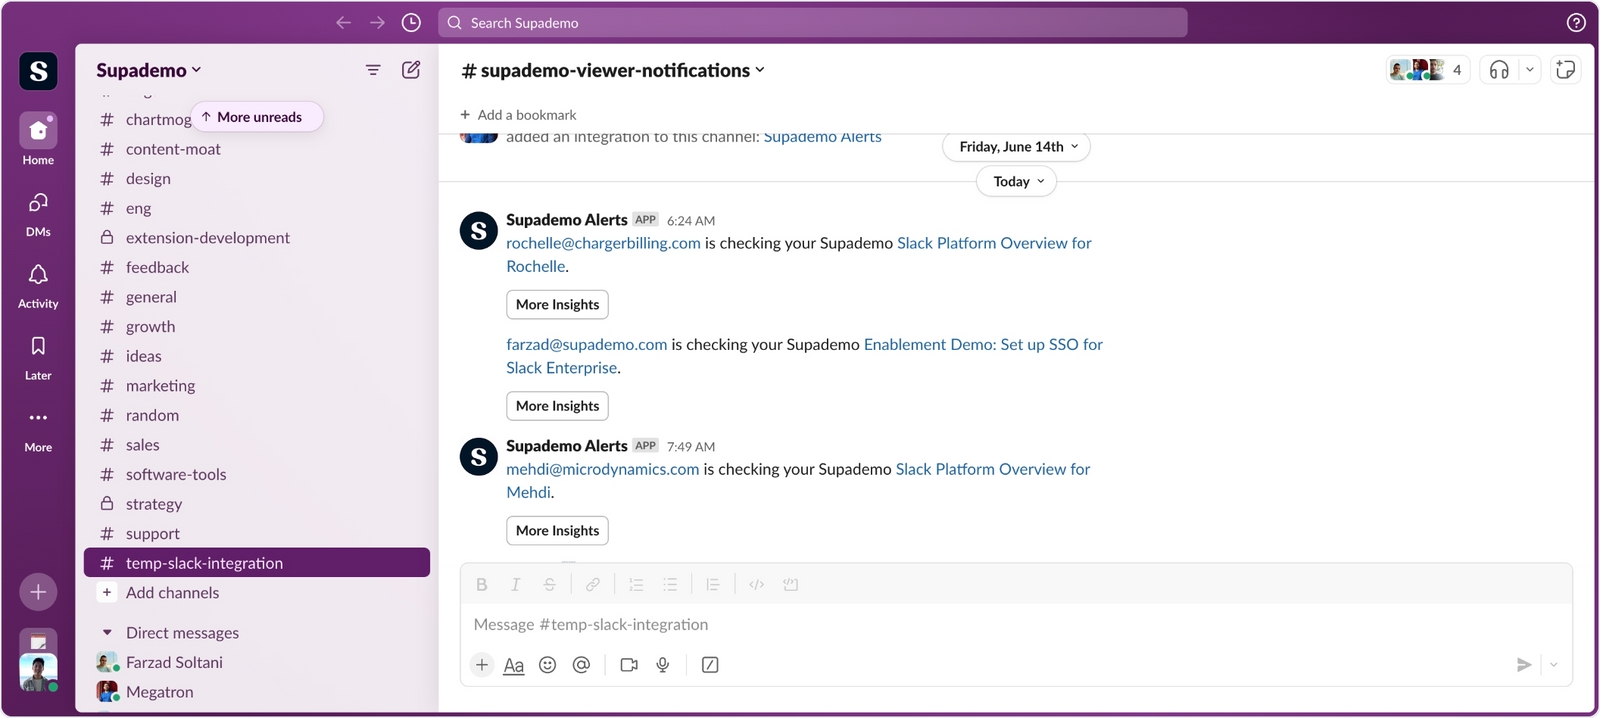Open the sales channel

pos(257,445)
